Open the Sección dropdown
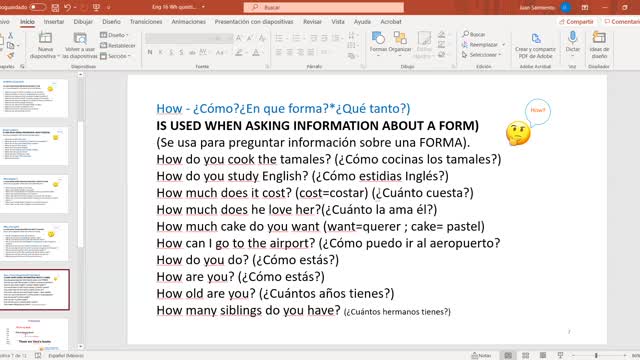The width and height of the screenshot is (640, 360). tap(116, 56)
